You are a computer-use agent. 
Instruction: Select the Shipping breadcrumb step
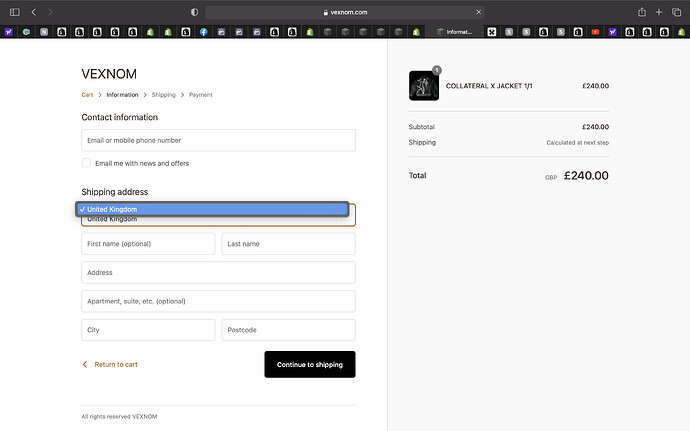164,95
